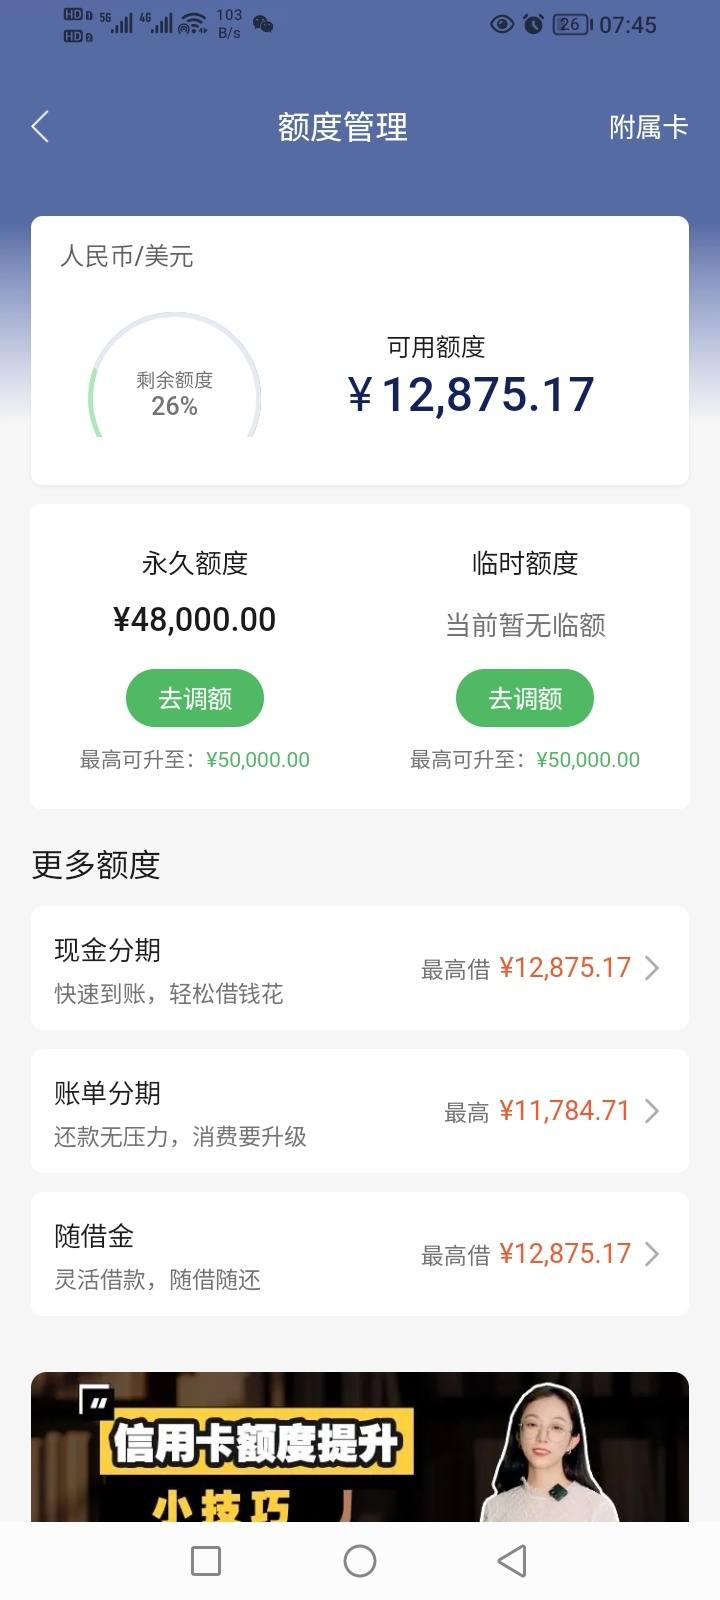Tap the WeChat notification icon
The height and width of the screenshot is (1600, 720).
click(x=263, y=24)
